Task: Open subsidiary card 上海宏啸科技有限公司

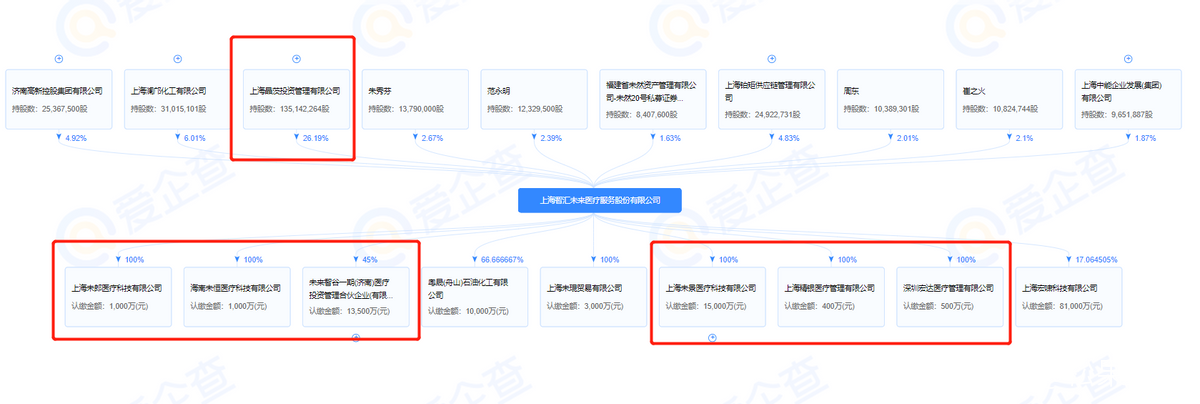Action: click(x=1070, y=297)
